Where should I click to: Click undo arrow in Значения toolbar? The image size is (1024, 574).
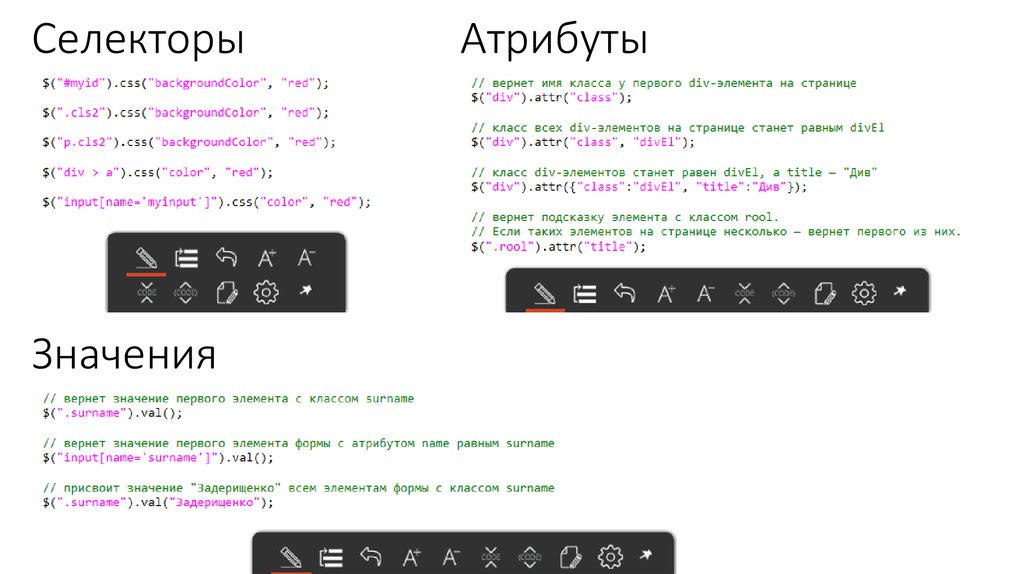tap(371, 556)
